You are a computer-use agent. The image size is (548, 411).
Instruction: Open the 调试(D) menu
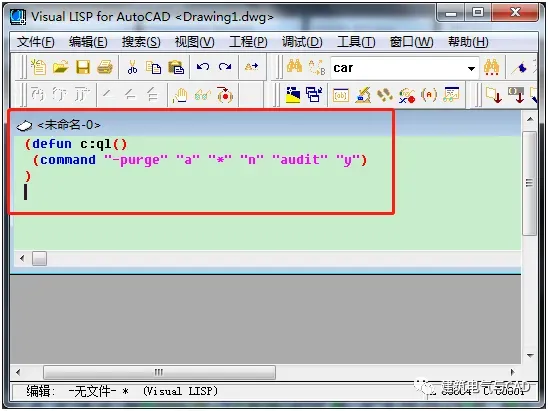pyautogui.click(x=302, y=42)
